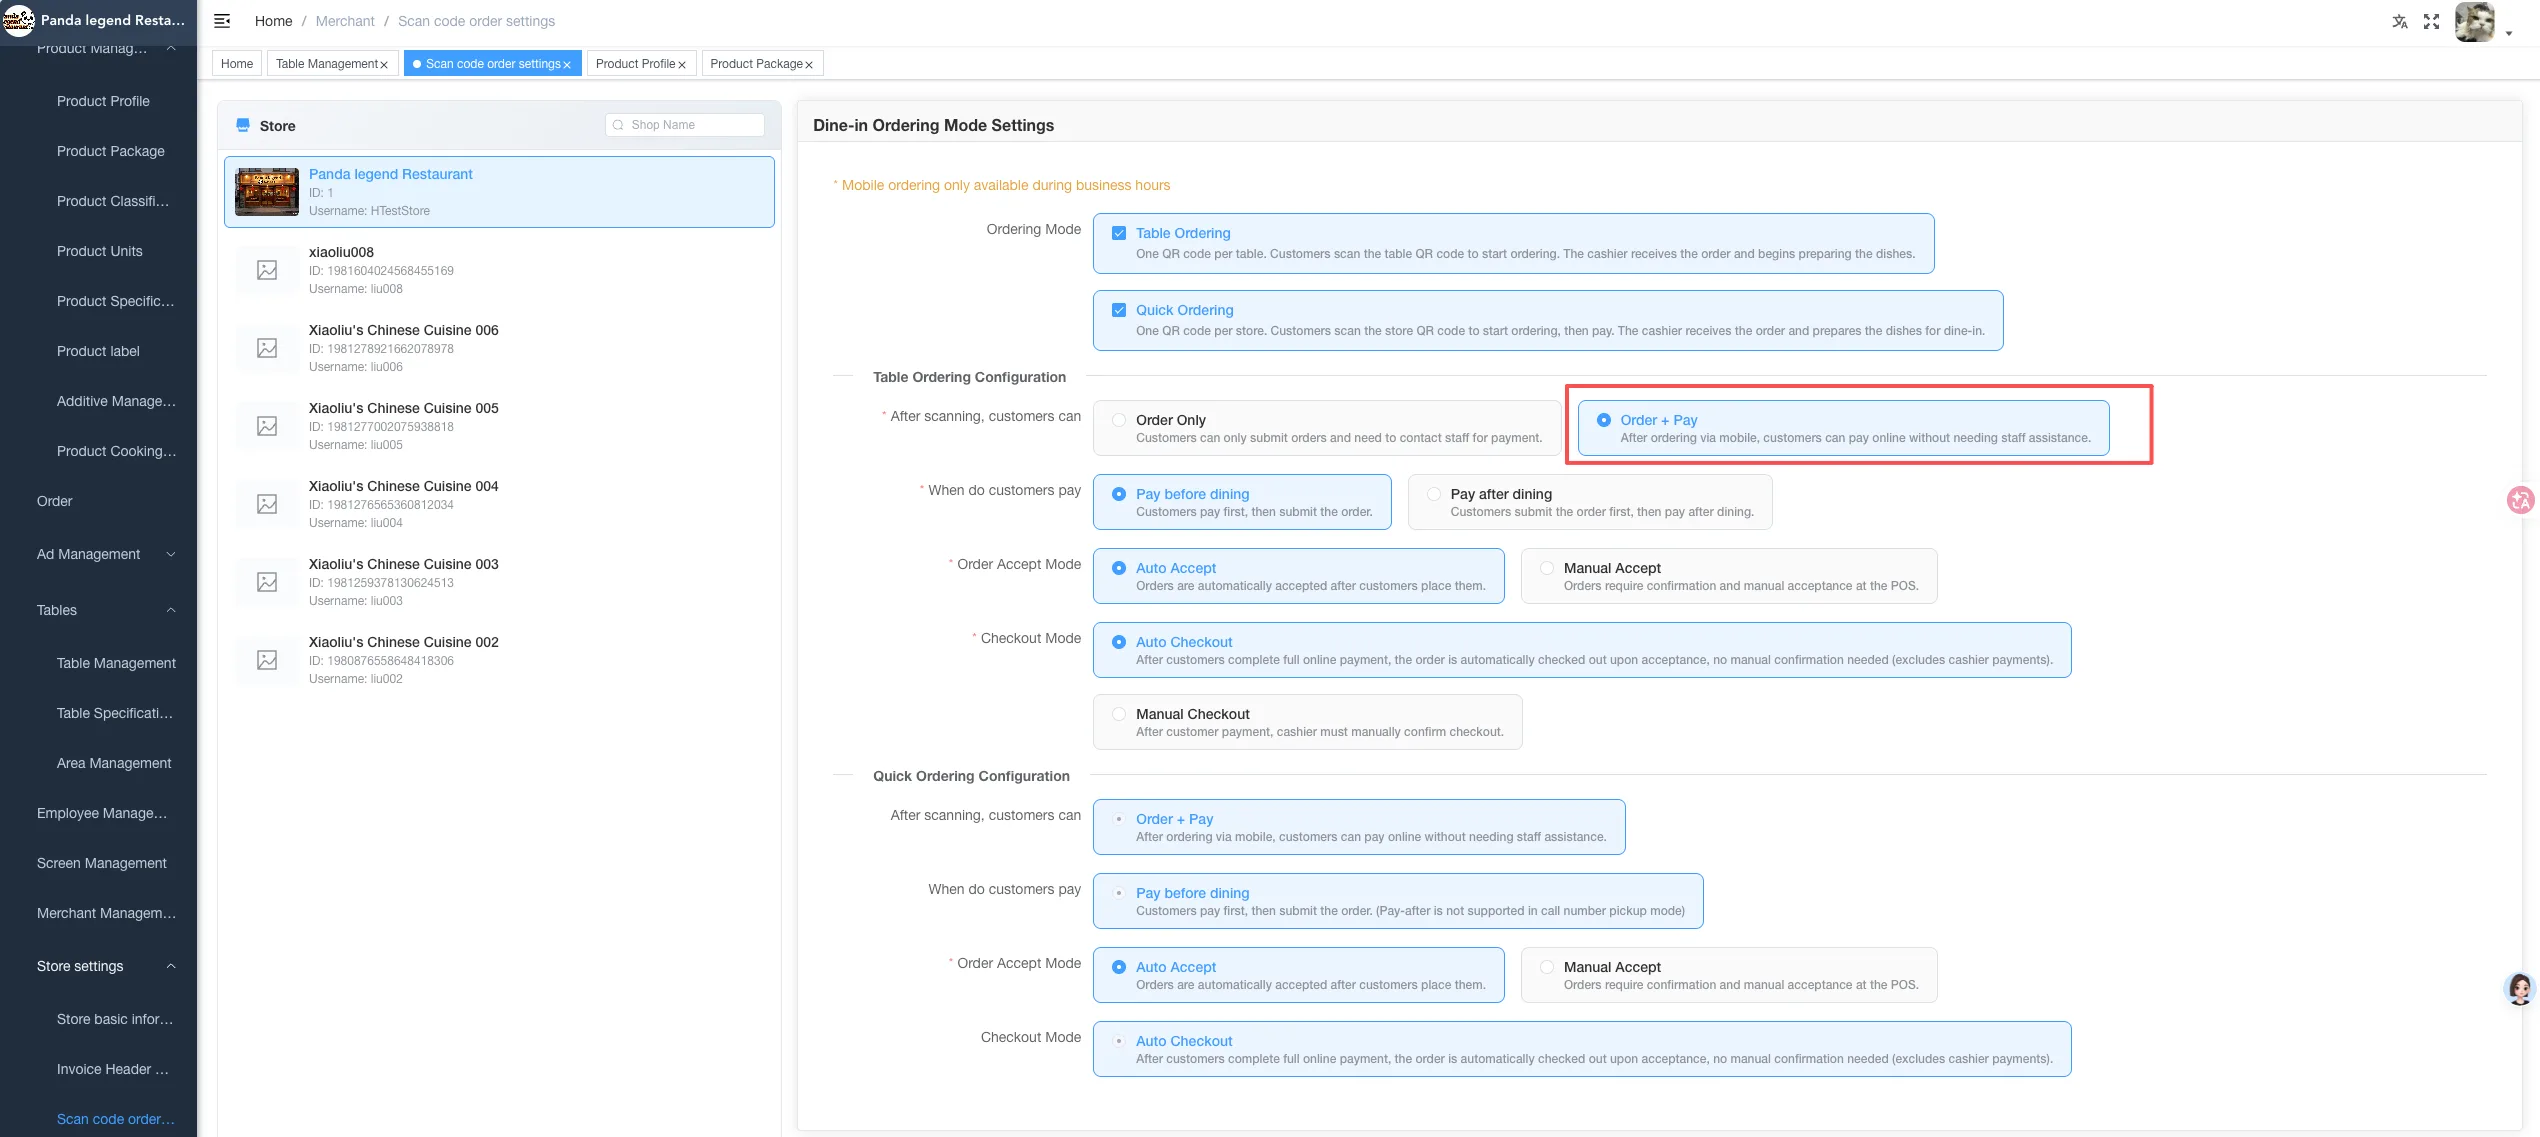
Task: Close the Table Management tab
Action: pos(384,64)
